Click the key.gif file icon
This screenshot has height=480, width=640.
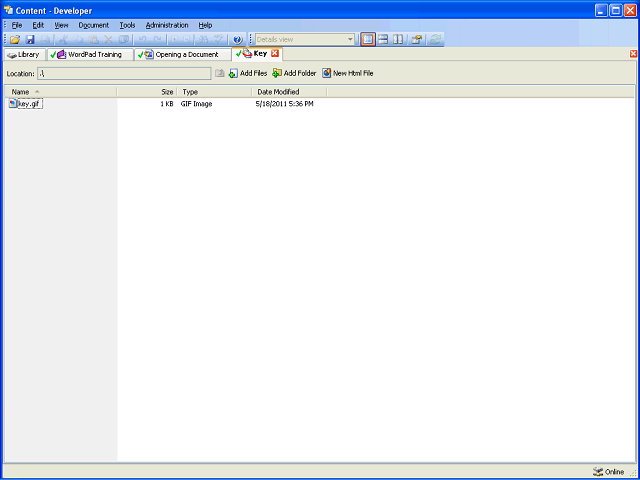(x=13, y=104)
